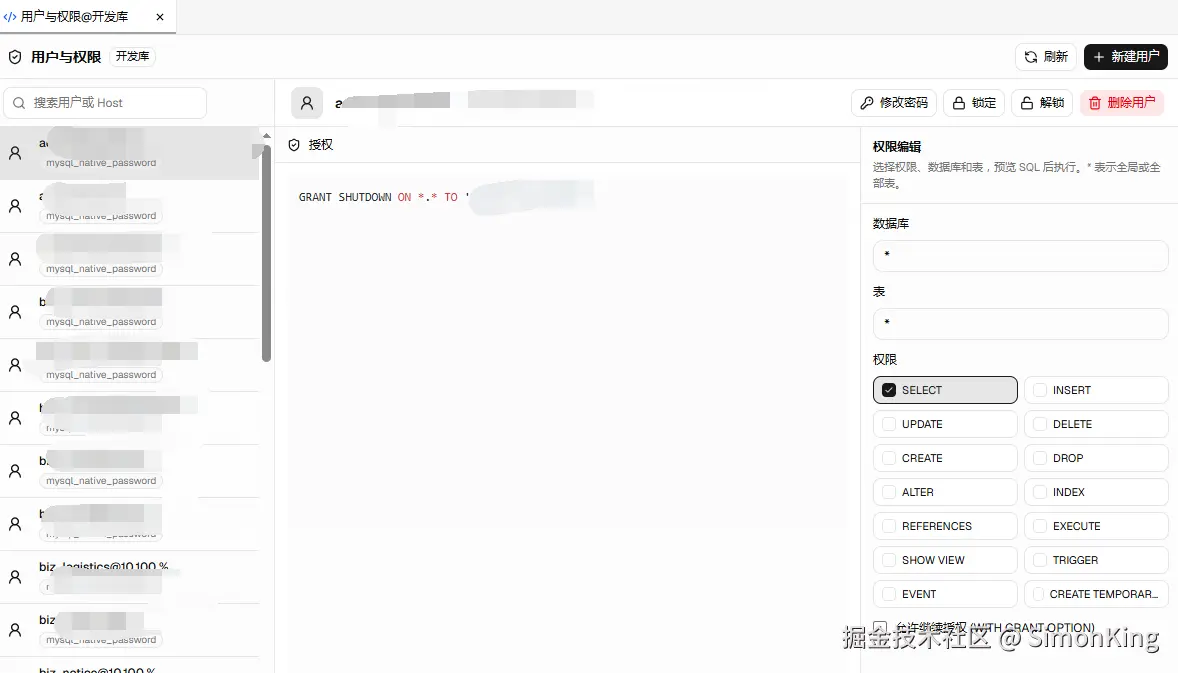Select the user starting with biz_logistics@10.100
The height and width of the screenshot is (673, 1178).
[129, 577]
